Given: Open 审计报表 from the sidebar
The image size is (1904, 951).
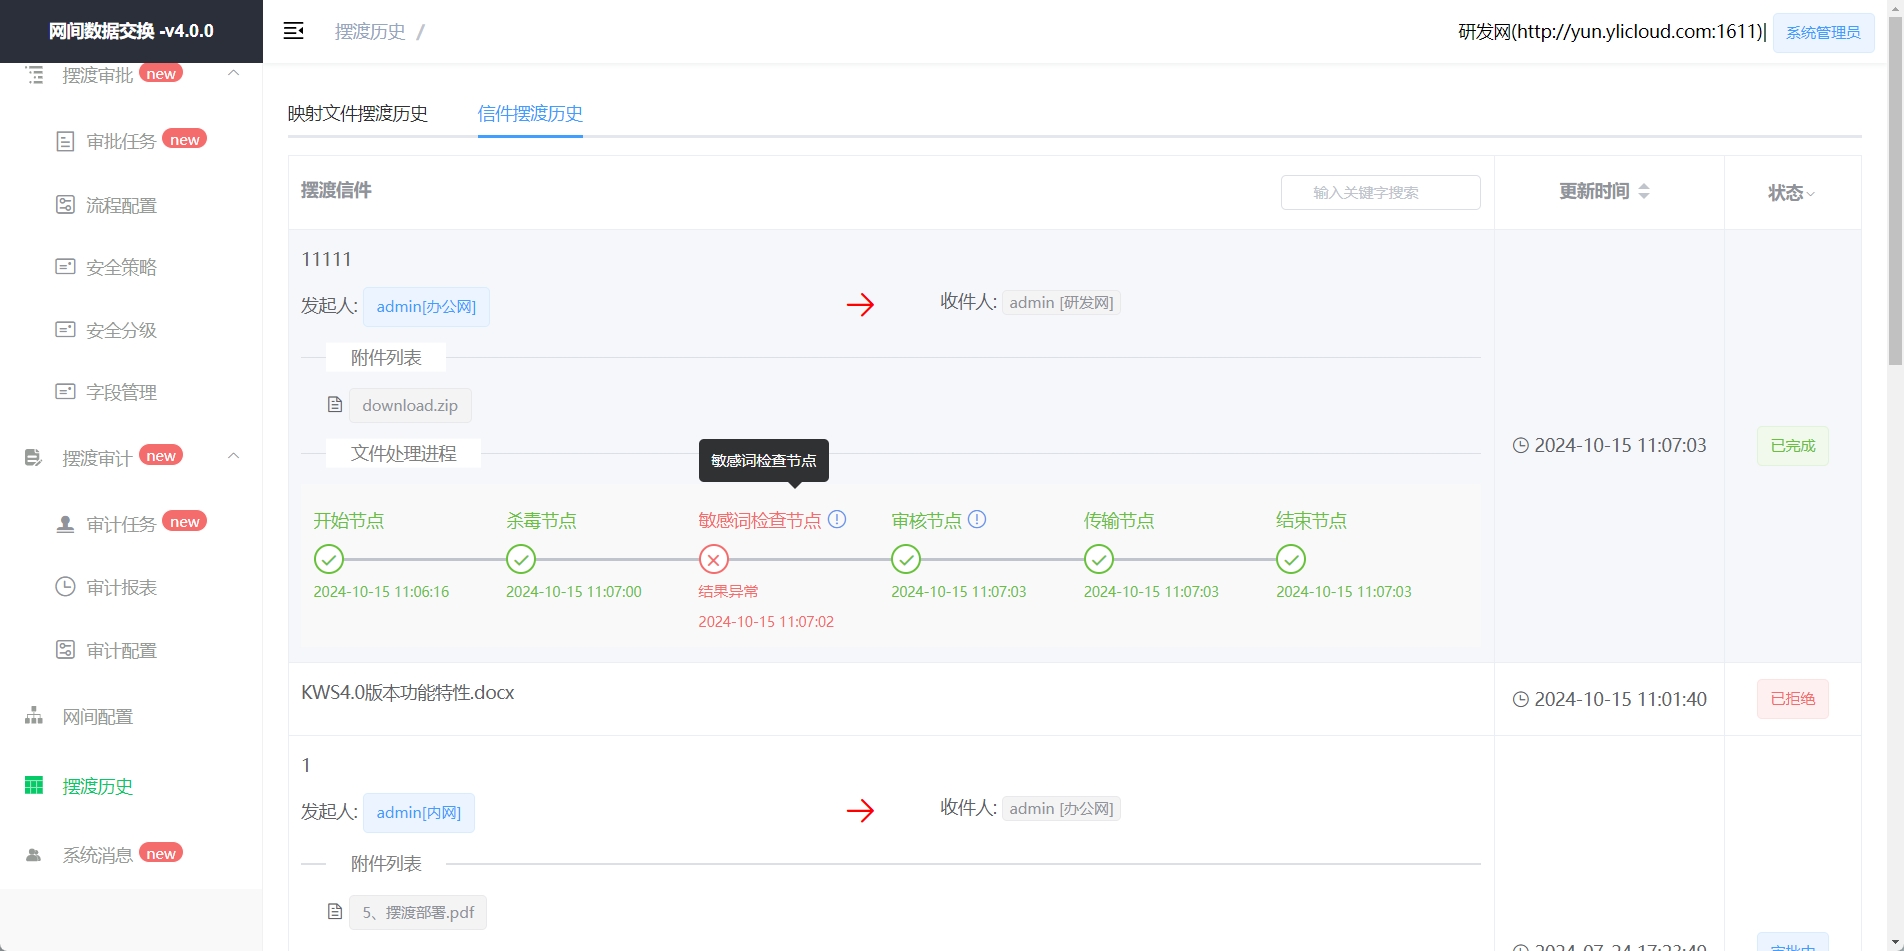Looking at the screenshot, I should tap(121, 588).
